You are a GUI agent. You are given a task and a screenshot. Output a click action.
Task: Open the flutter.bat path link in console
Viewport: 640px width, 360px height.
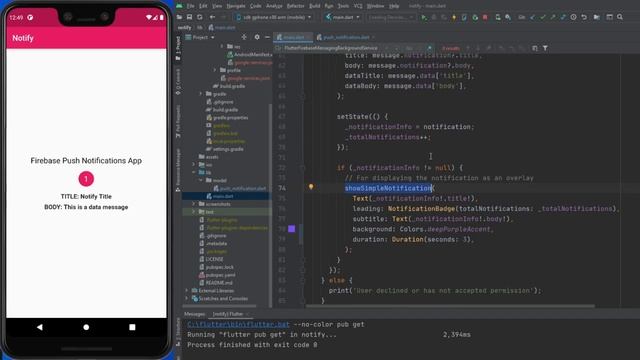(x=238, y=324)
